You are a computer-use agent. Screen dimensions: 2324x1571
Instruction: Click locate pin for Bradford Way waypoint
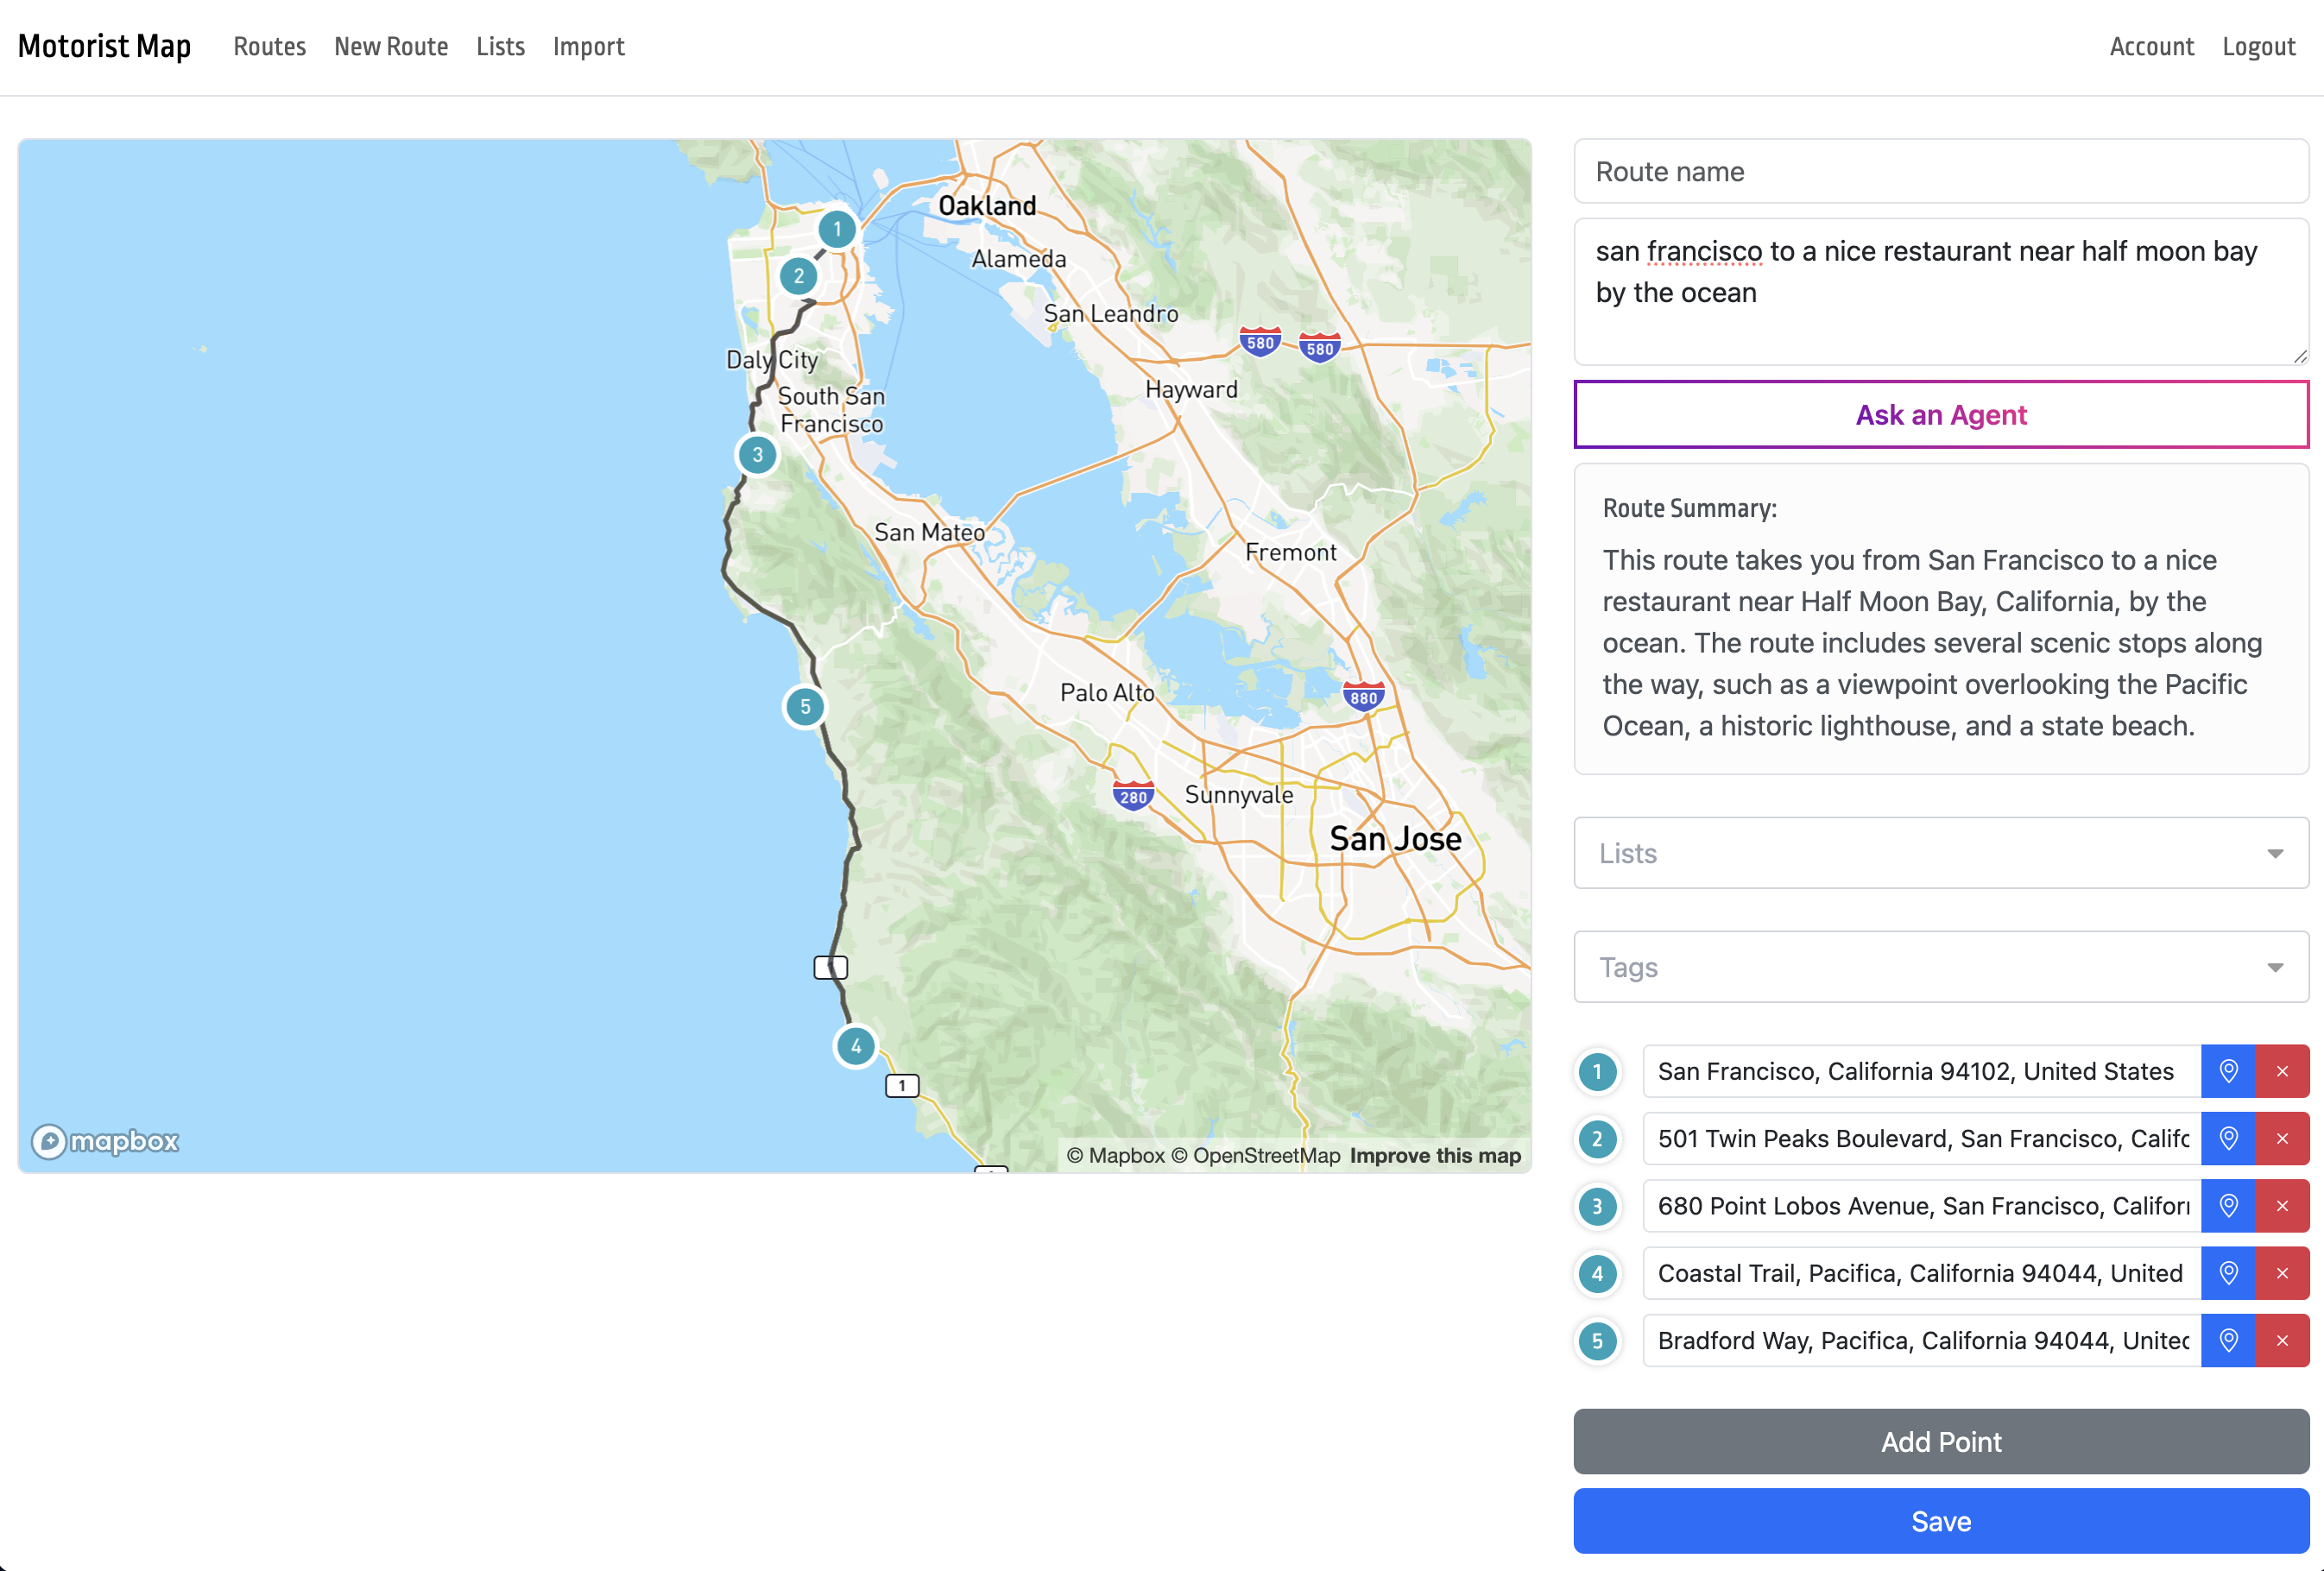[2227, 1340]
